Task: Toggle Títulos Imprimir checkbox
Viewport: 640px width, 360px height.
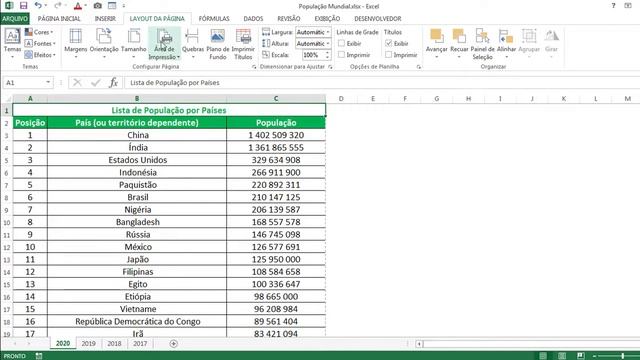Action: tap(389, 55)
